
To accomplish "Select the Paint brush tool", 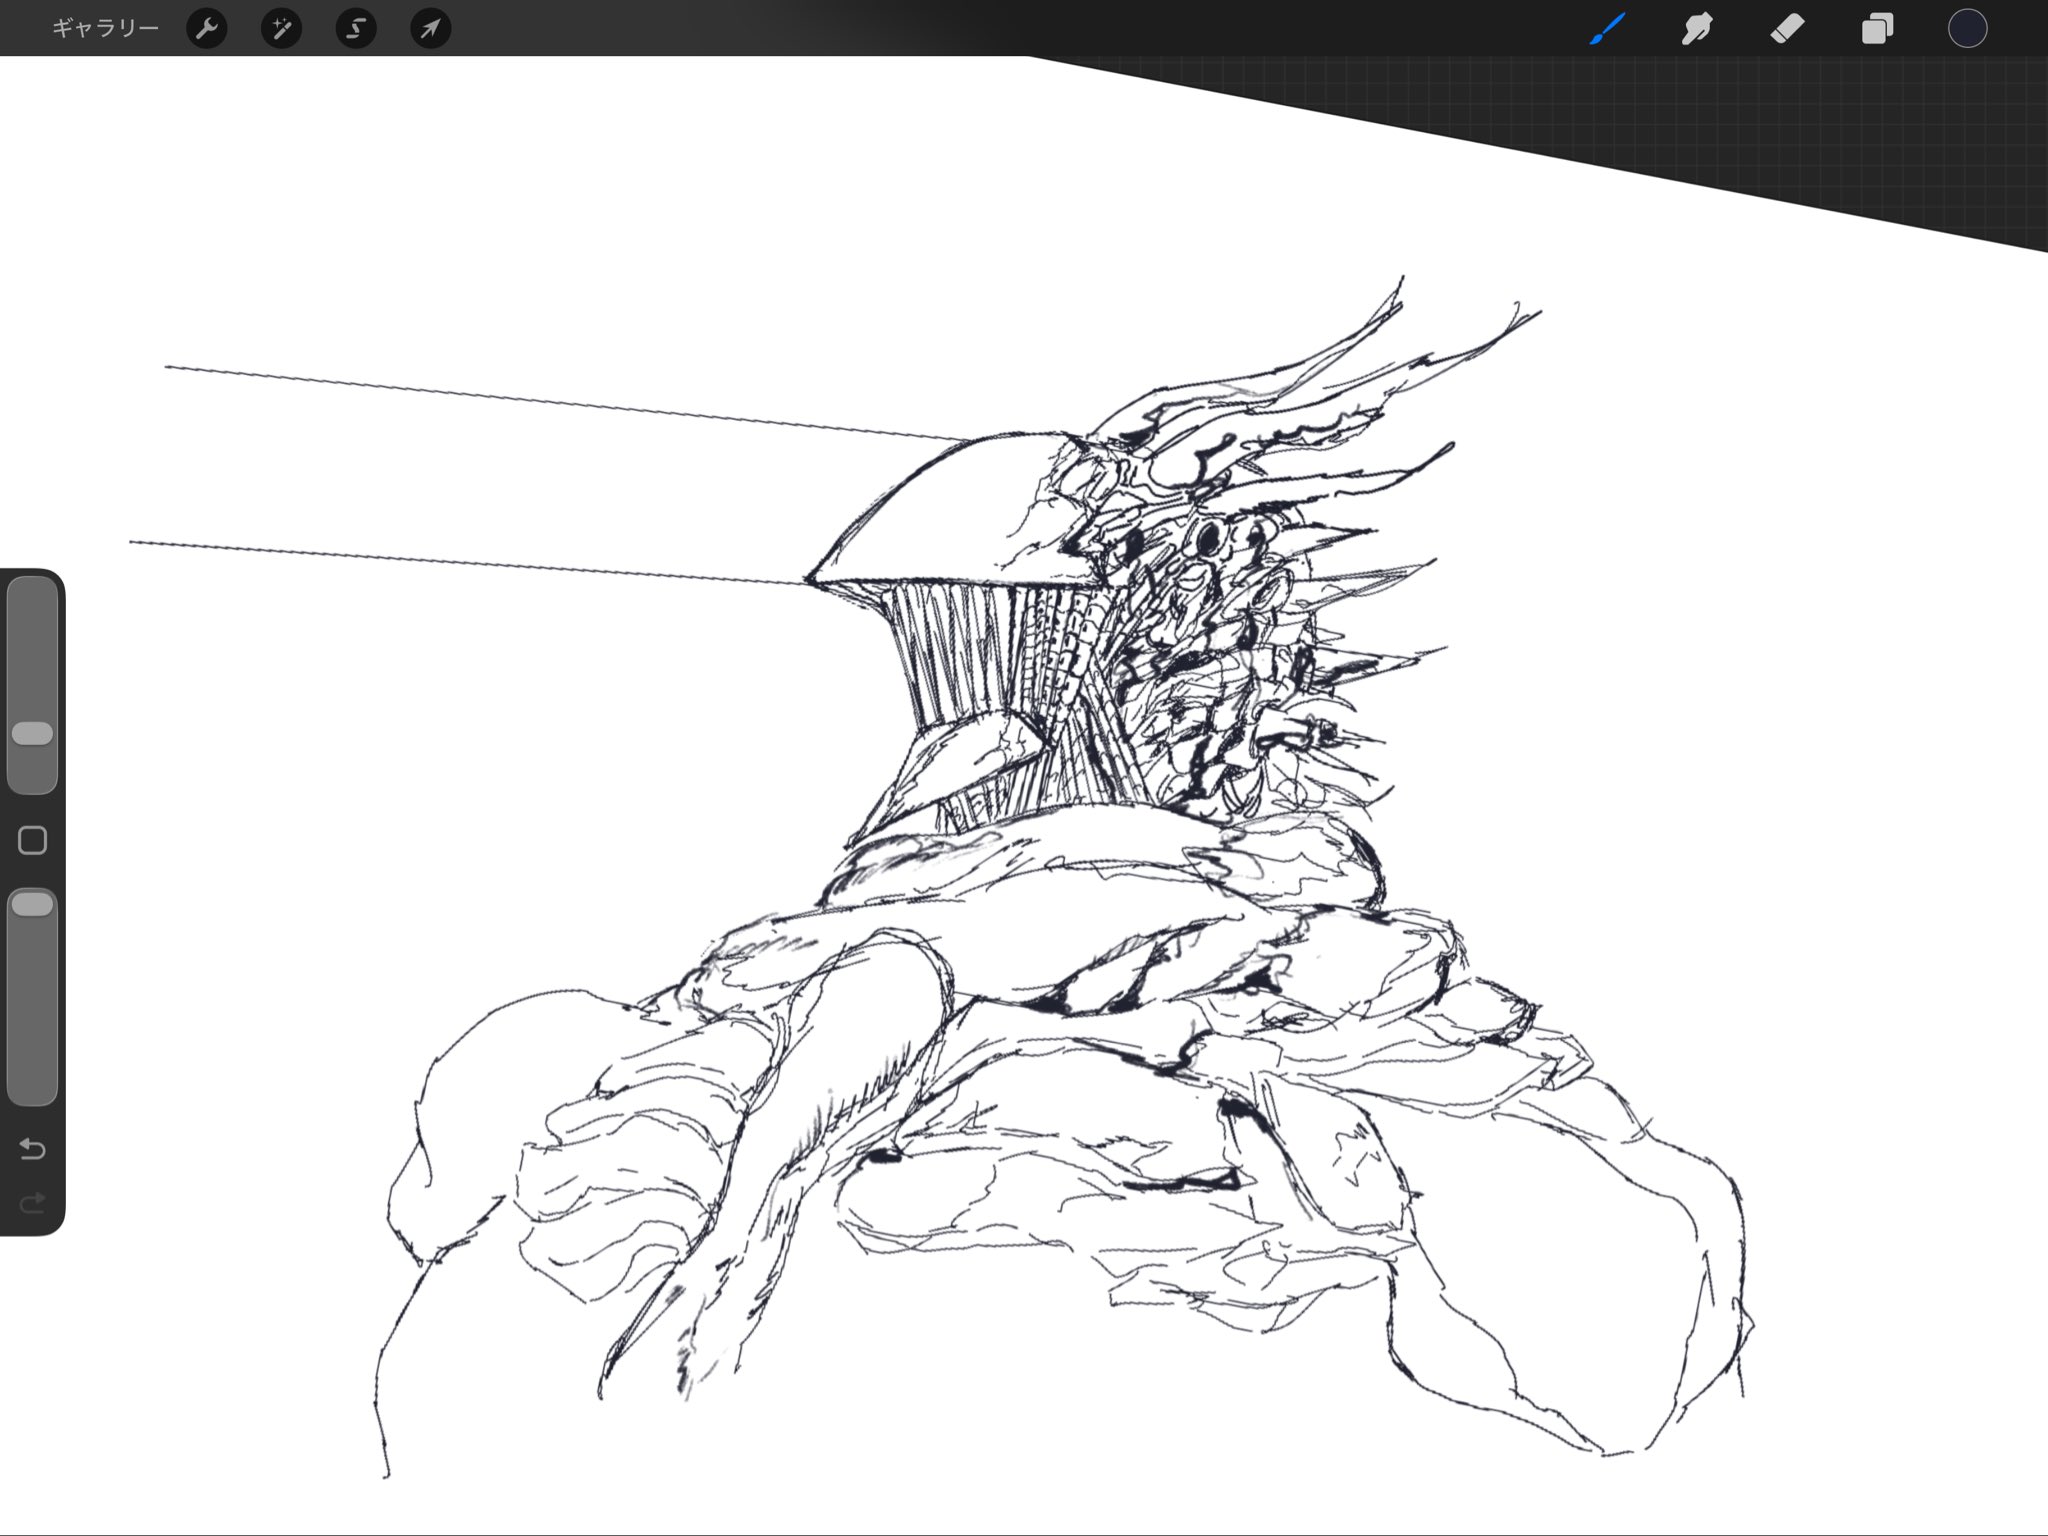I will (x=1607, y=29).
